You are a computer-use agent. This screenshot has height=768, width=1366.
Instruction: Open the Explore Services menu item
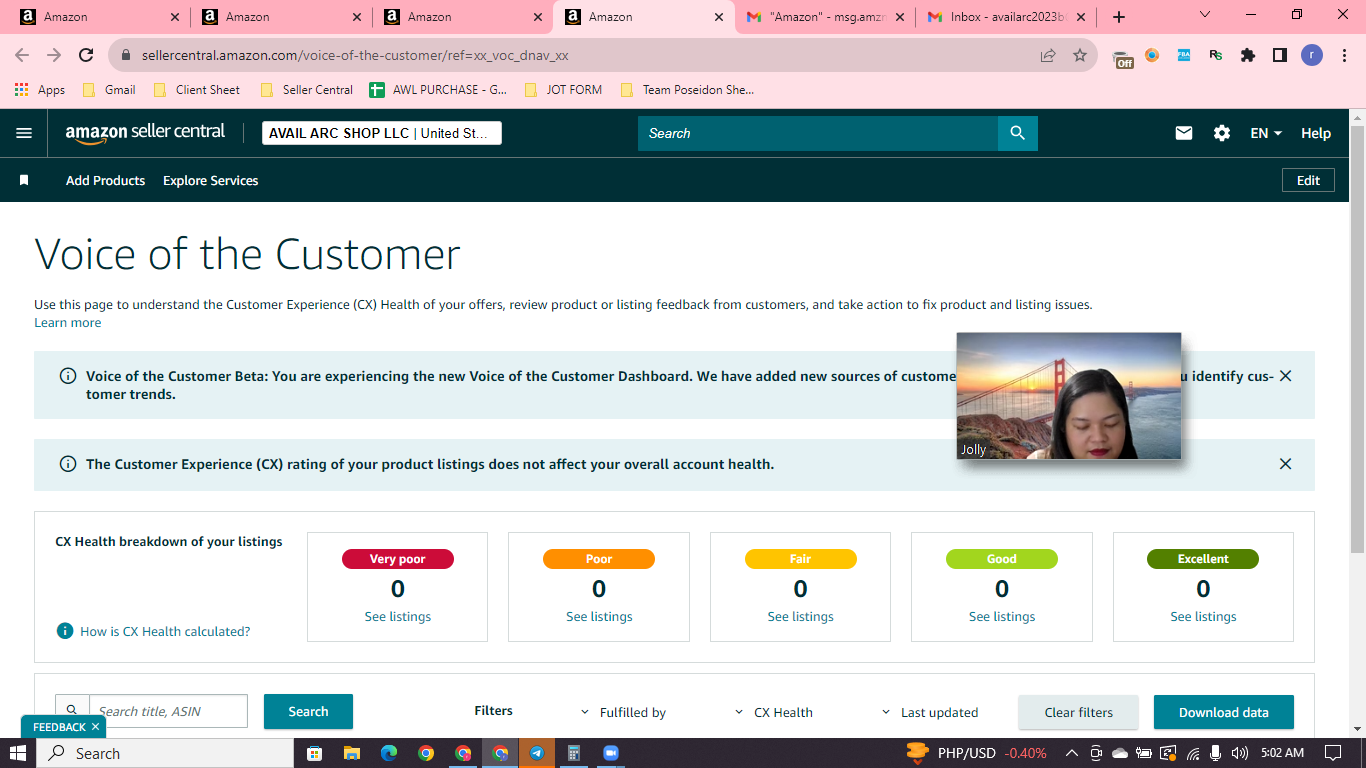click(x=210, y=181)
